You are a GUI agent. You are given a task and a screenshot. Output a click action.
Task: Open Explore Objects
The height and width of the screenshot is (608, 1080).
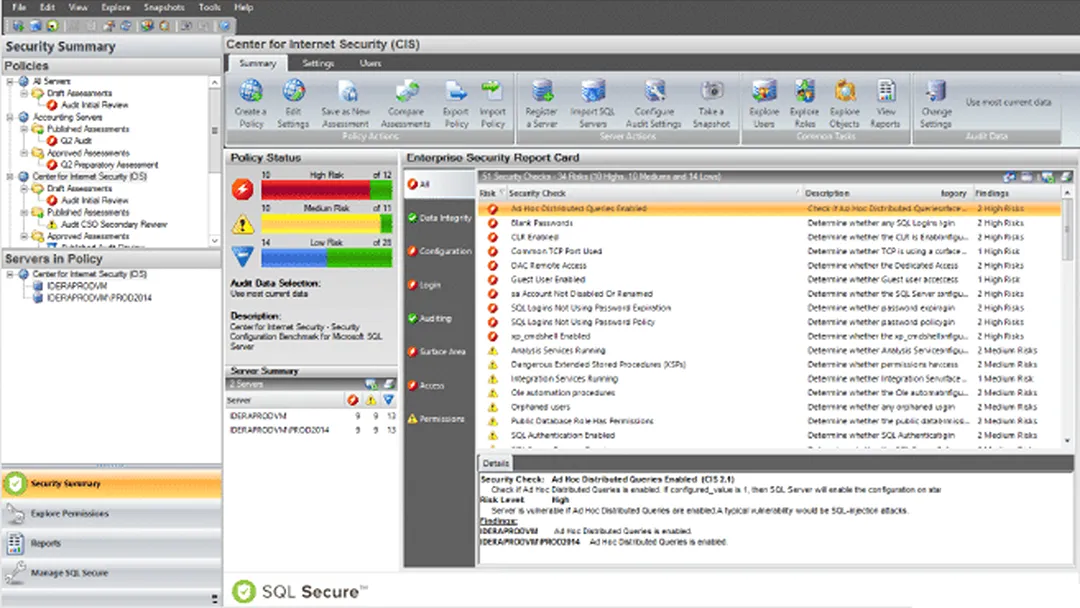(844, 103)
